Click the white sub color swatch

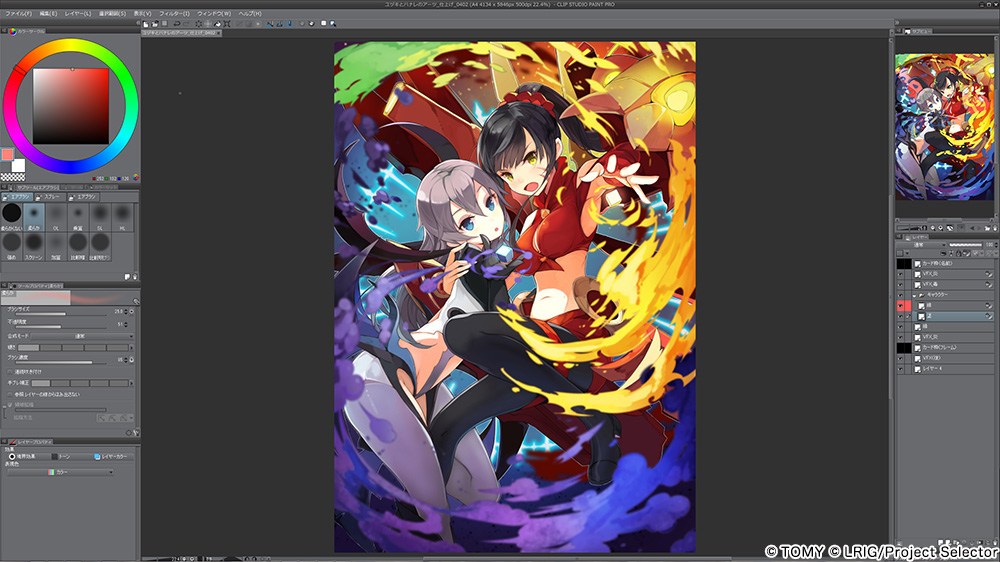point(18,166)
